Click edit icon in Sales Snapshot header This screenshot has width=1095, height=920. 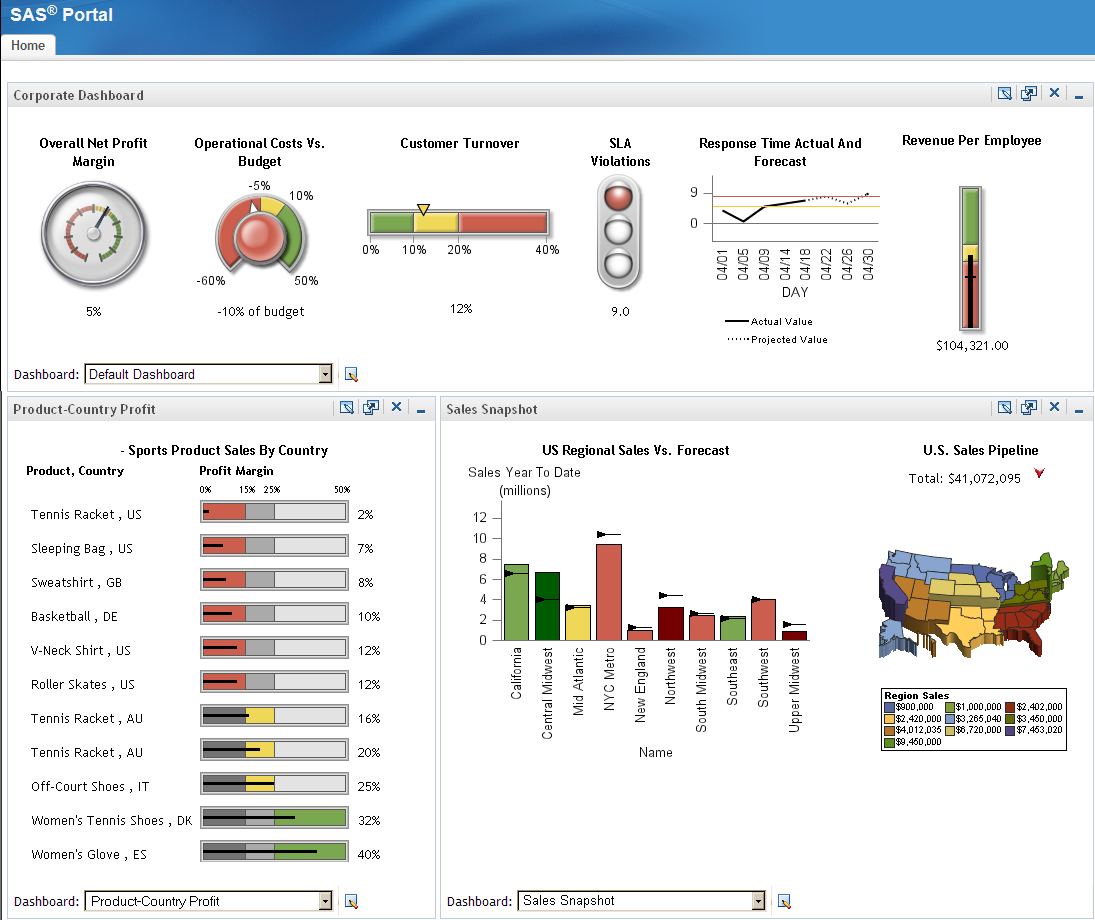(1004, 408)
